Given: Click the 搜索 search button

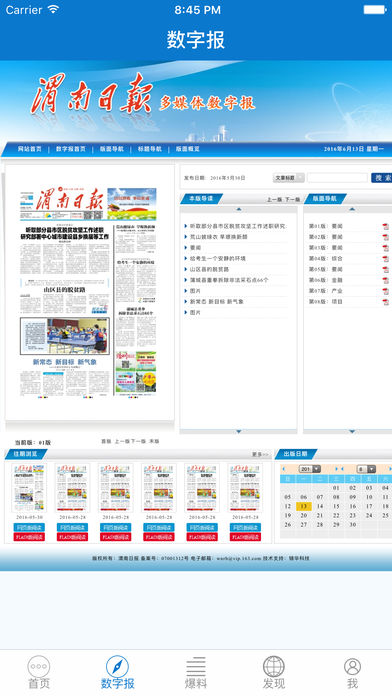Looking at the screenshot, I should pos(382,178).
